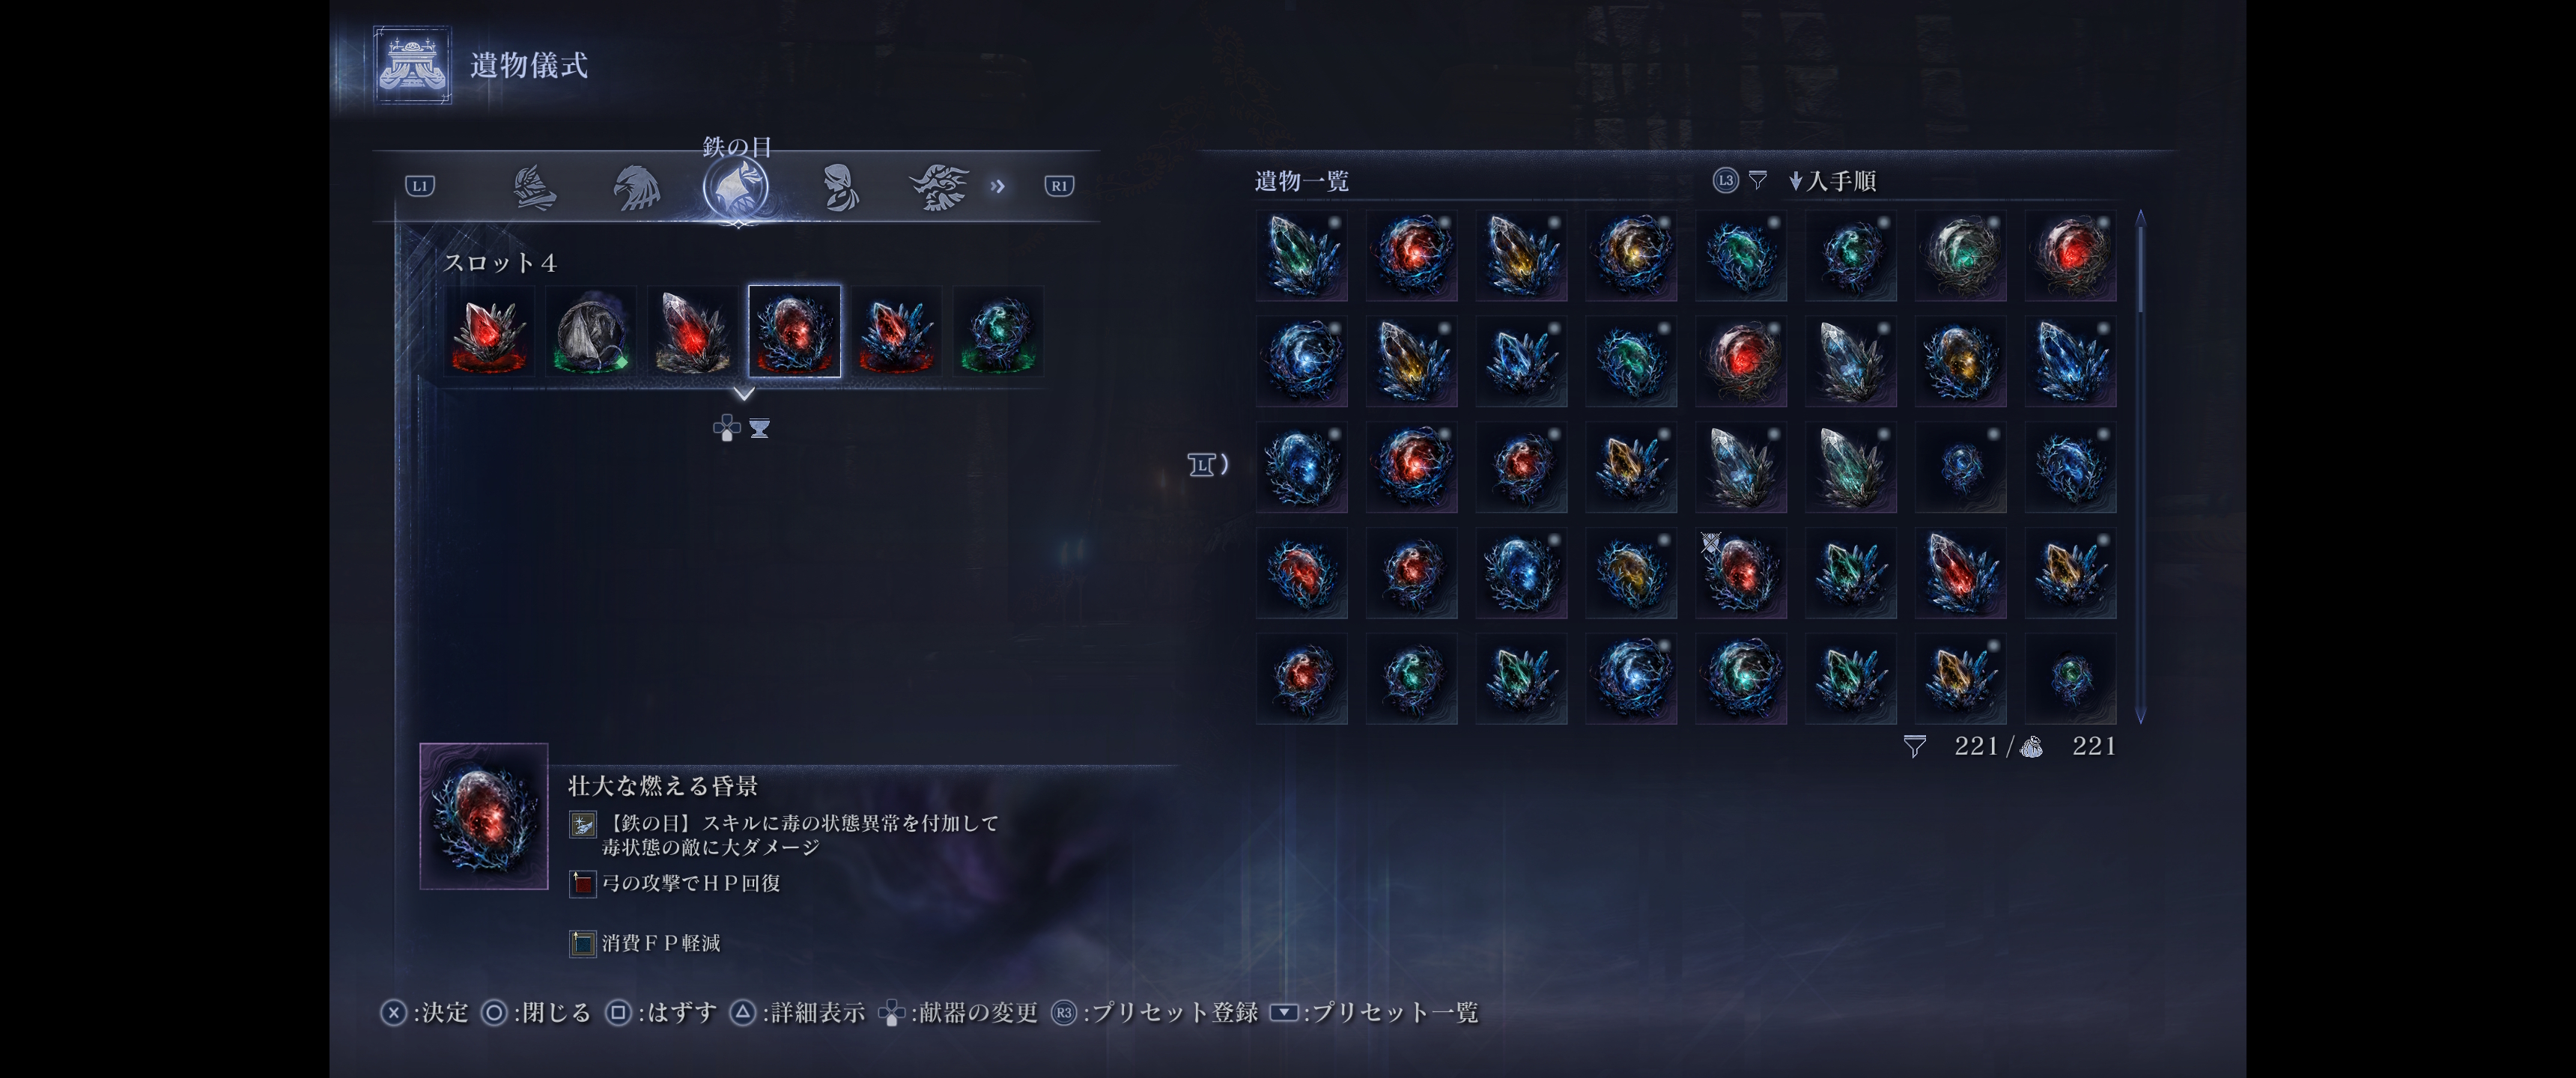Pick the equipped-marked red relic in row four
Image resolution: width=2576 pixels, height=1078 pixels.
[x=1741, y=573]
